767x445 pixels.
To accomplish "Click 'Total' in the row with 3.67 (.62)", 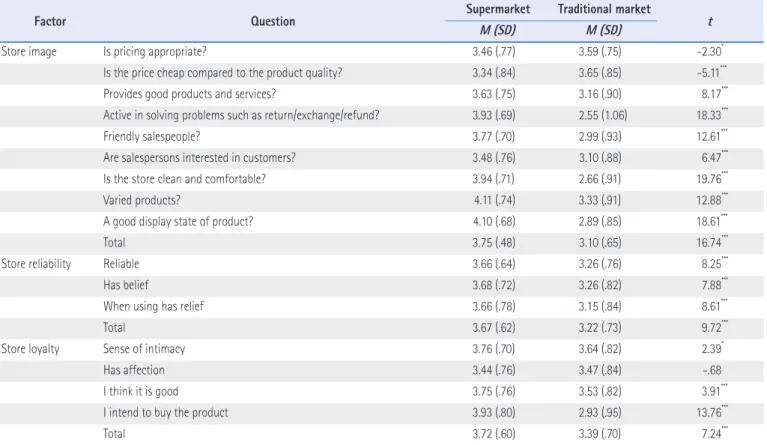I will click(x=114, y=328).
